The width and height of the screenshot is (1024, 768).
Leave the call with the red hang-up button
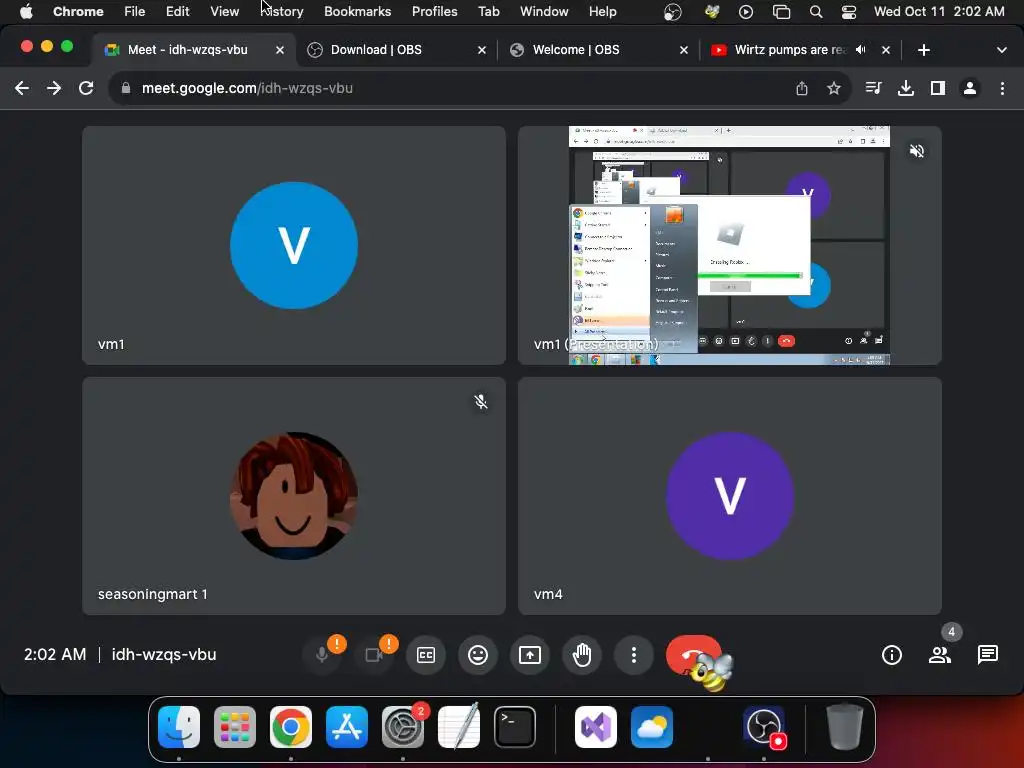(x=694, y=654)
